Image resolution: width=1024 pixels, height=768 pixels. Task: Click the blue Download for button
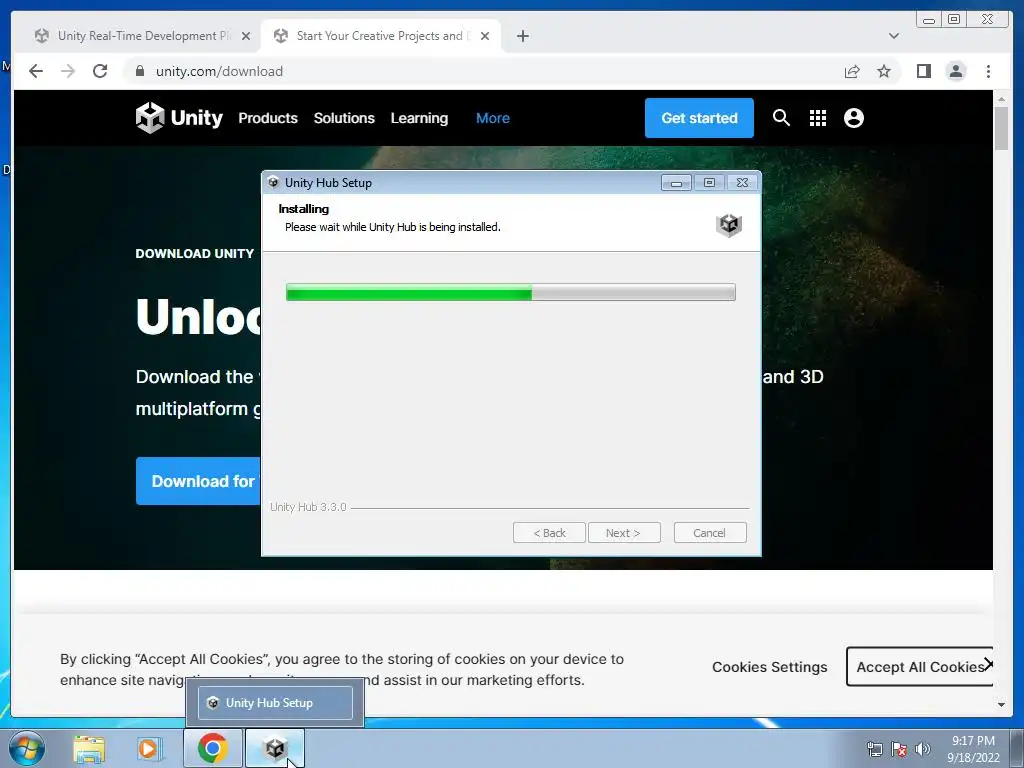coord(199,481)
